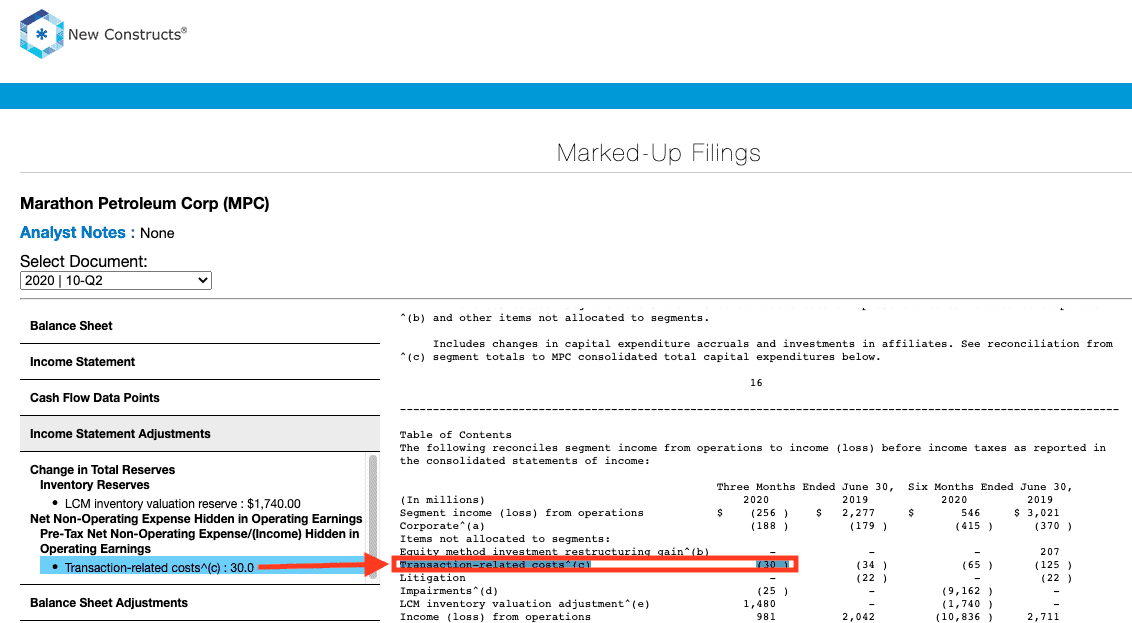Image resolution: width=1132 pixels, height=623 pixels.
Task: Click the Analyst Notes link
Action: click(72, 232)
